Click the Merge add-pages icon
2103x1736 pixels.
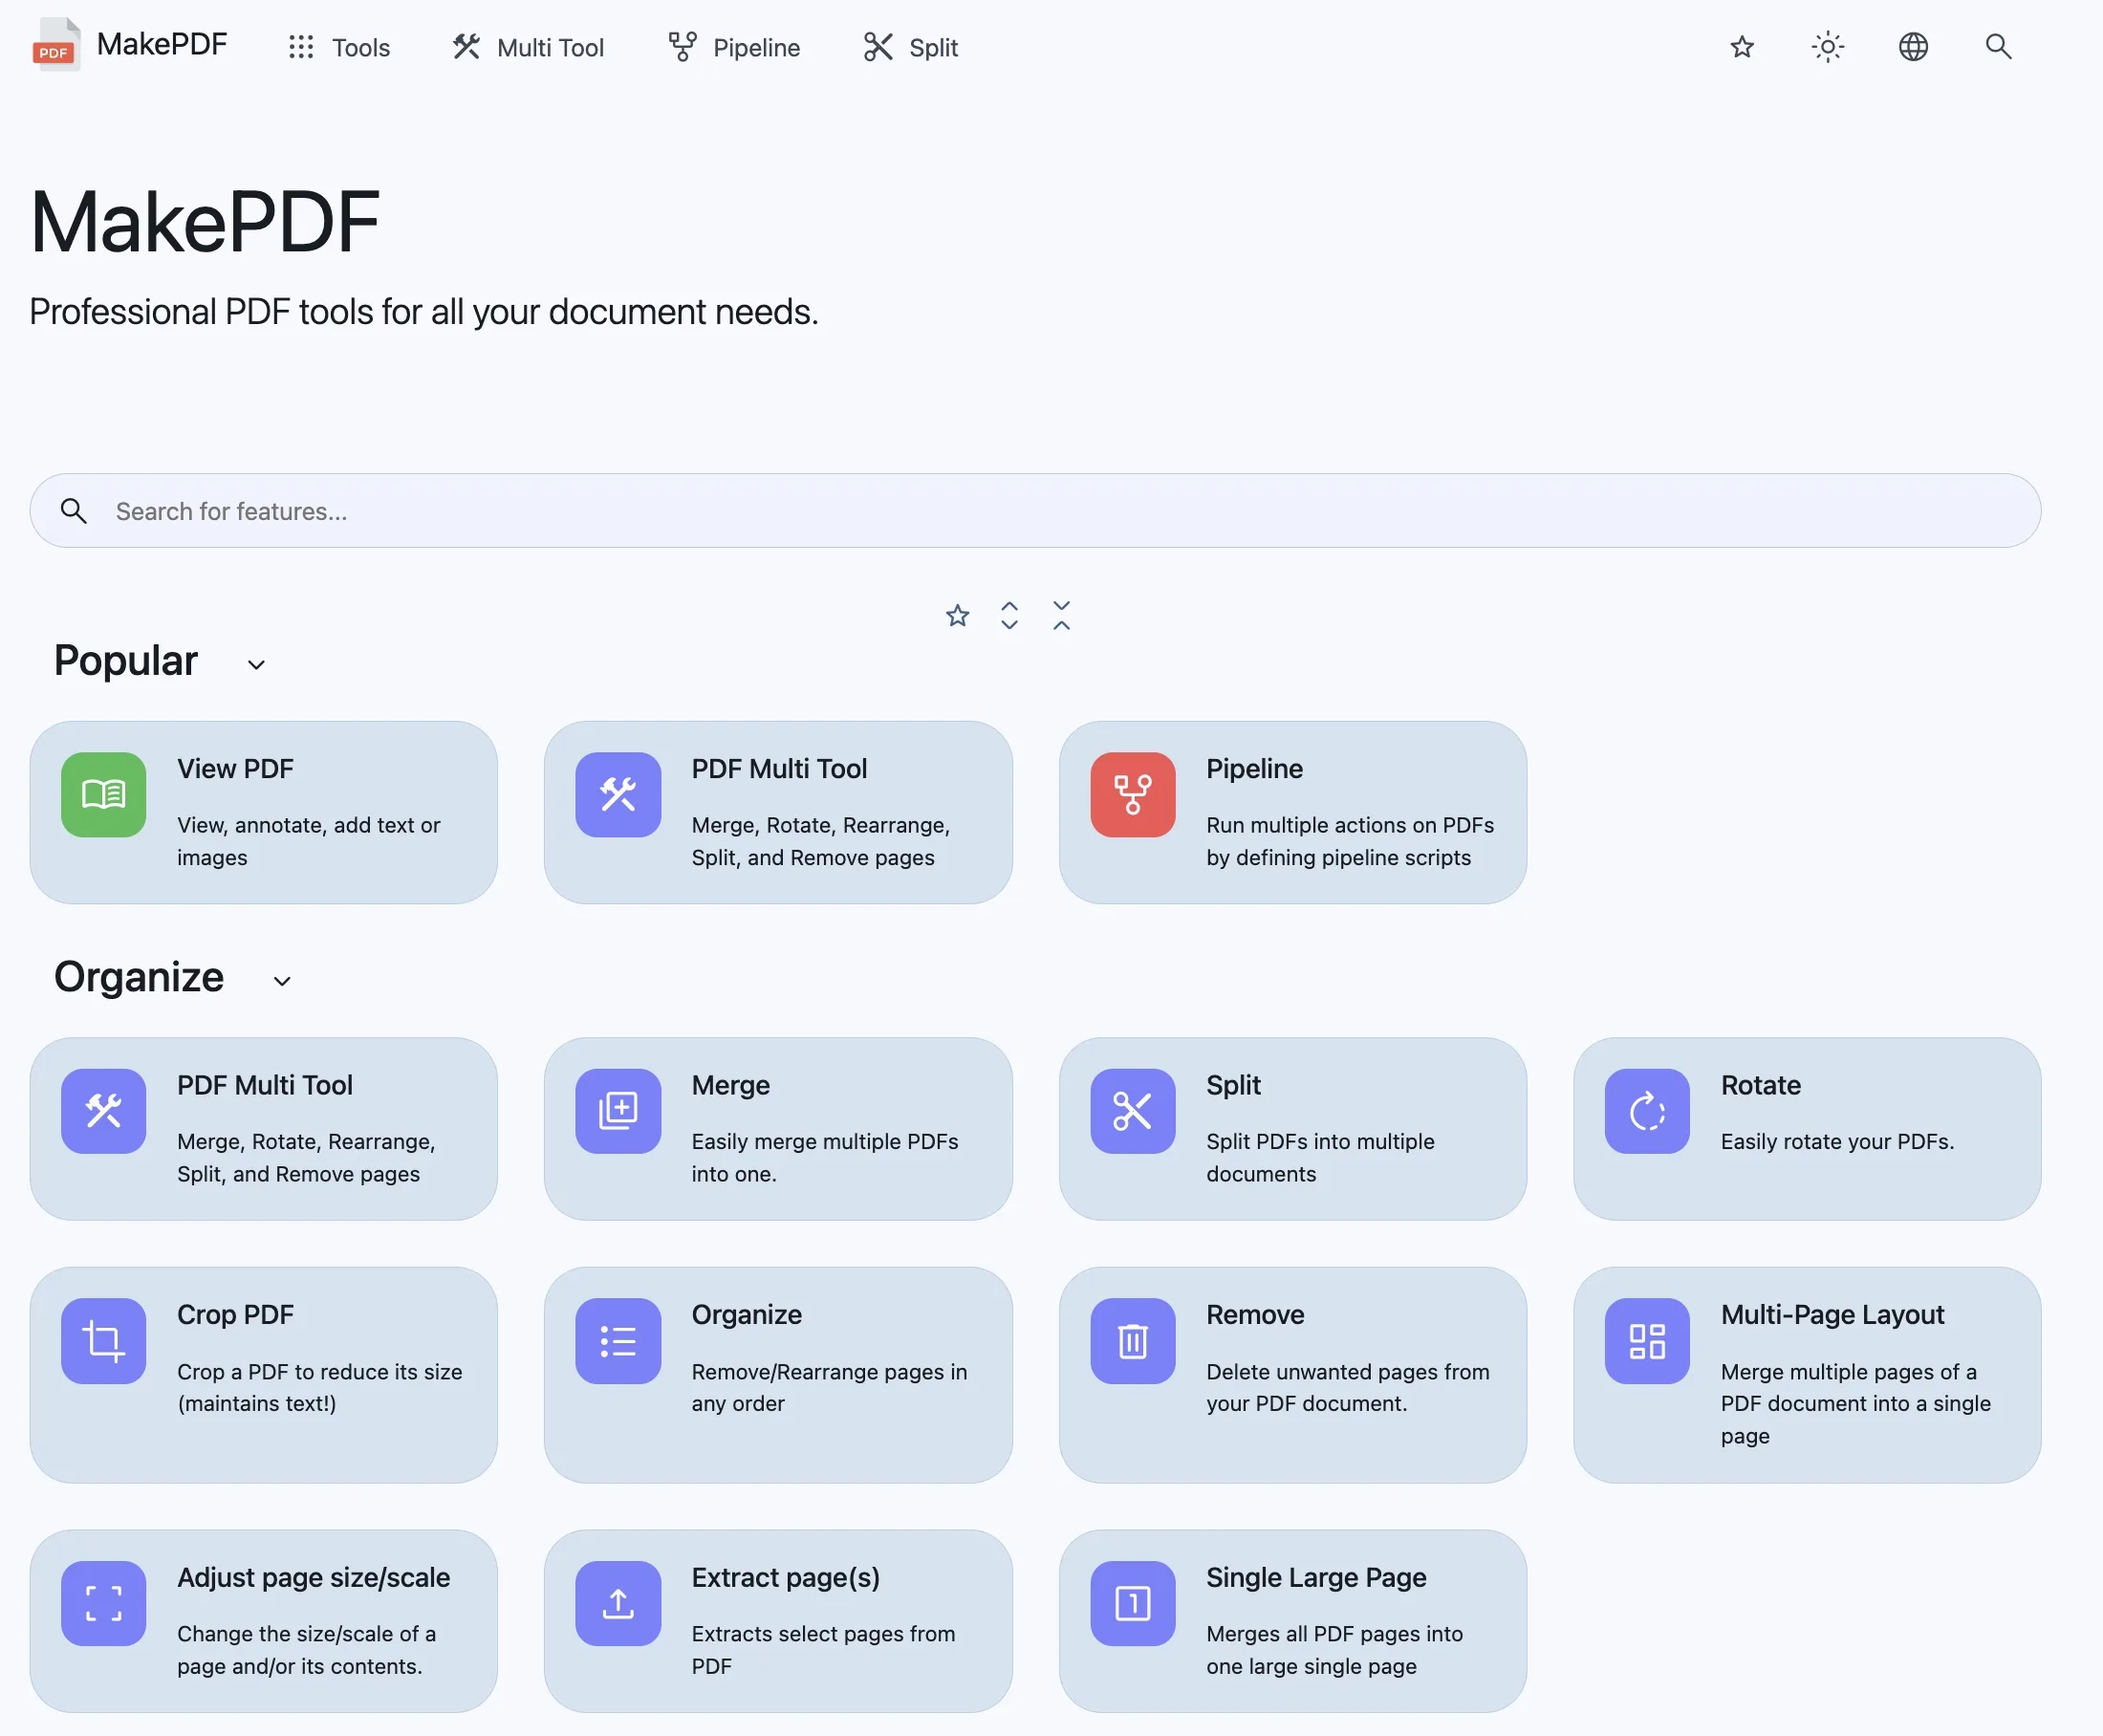click(618, 1111)
